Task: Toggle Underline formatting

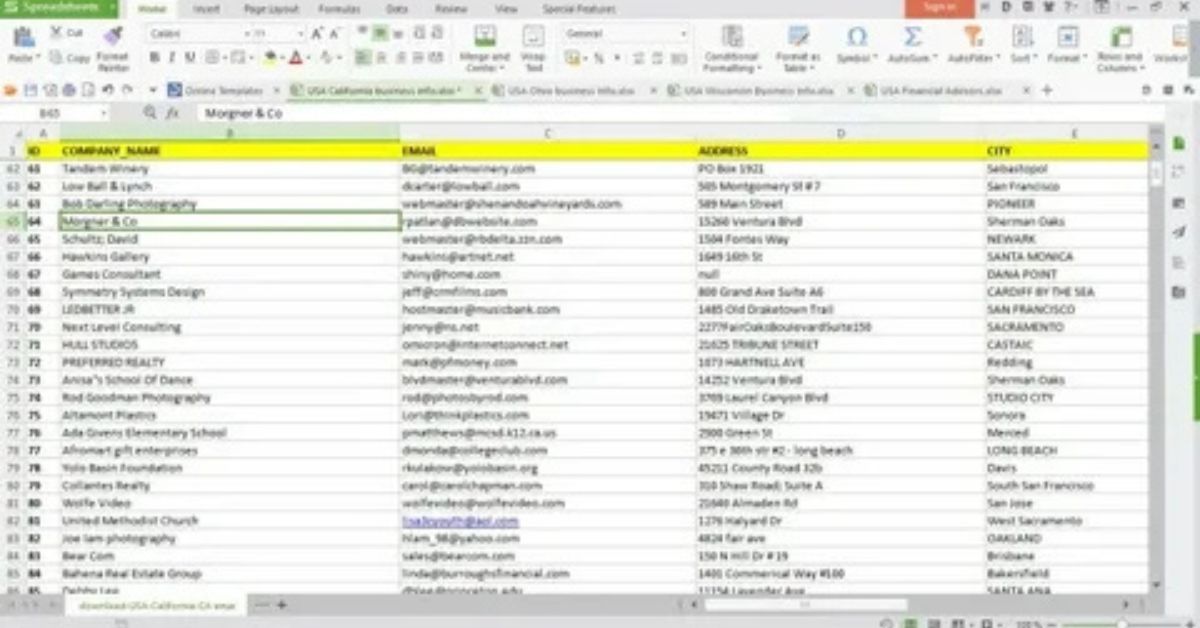Action: (x=189, y=58)
